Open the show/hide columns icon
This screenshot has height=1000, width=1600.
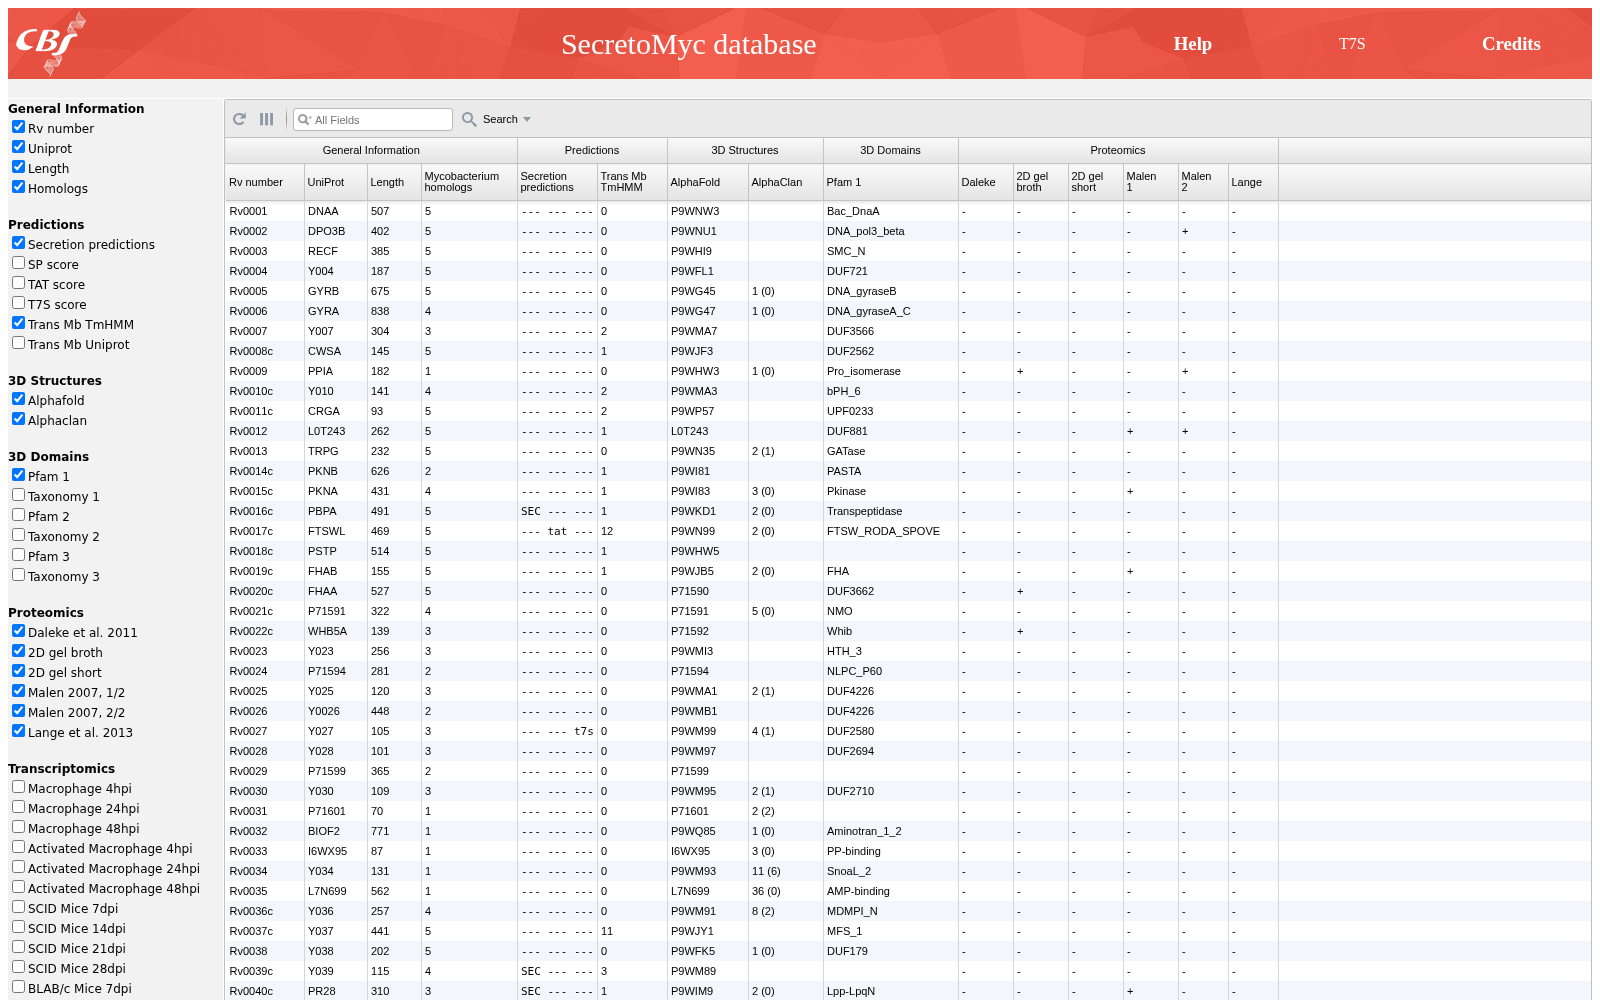point(267,119)
